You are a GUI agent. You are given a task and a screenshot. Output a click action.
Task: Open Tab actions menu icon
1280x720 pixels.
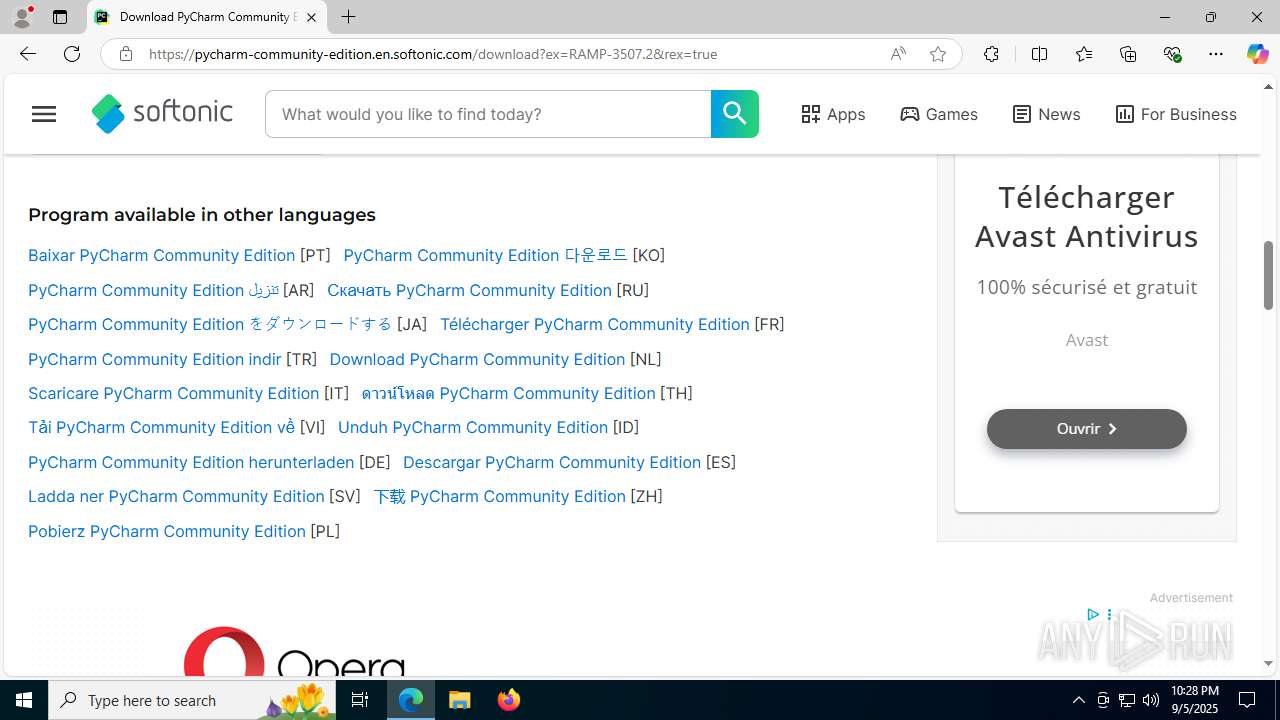coord(60,17)
